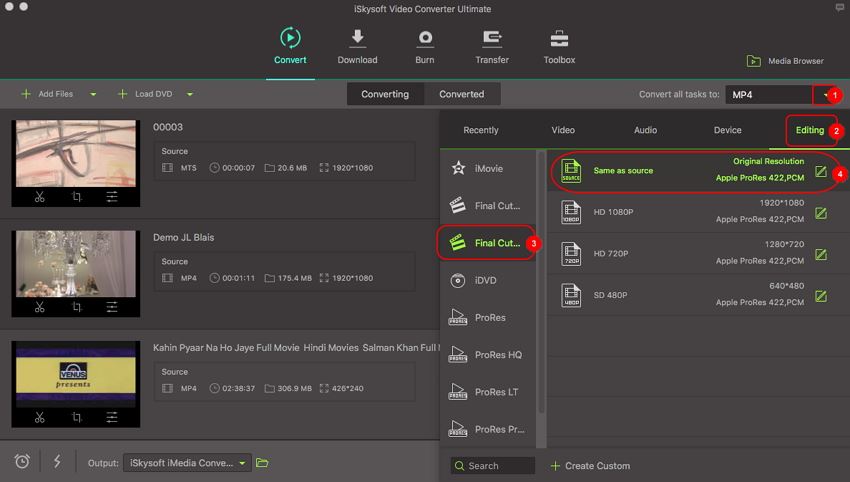Click the Venus presents video thumbnail
This screenshot has height=482, width=850.
pos(76,374)
